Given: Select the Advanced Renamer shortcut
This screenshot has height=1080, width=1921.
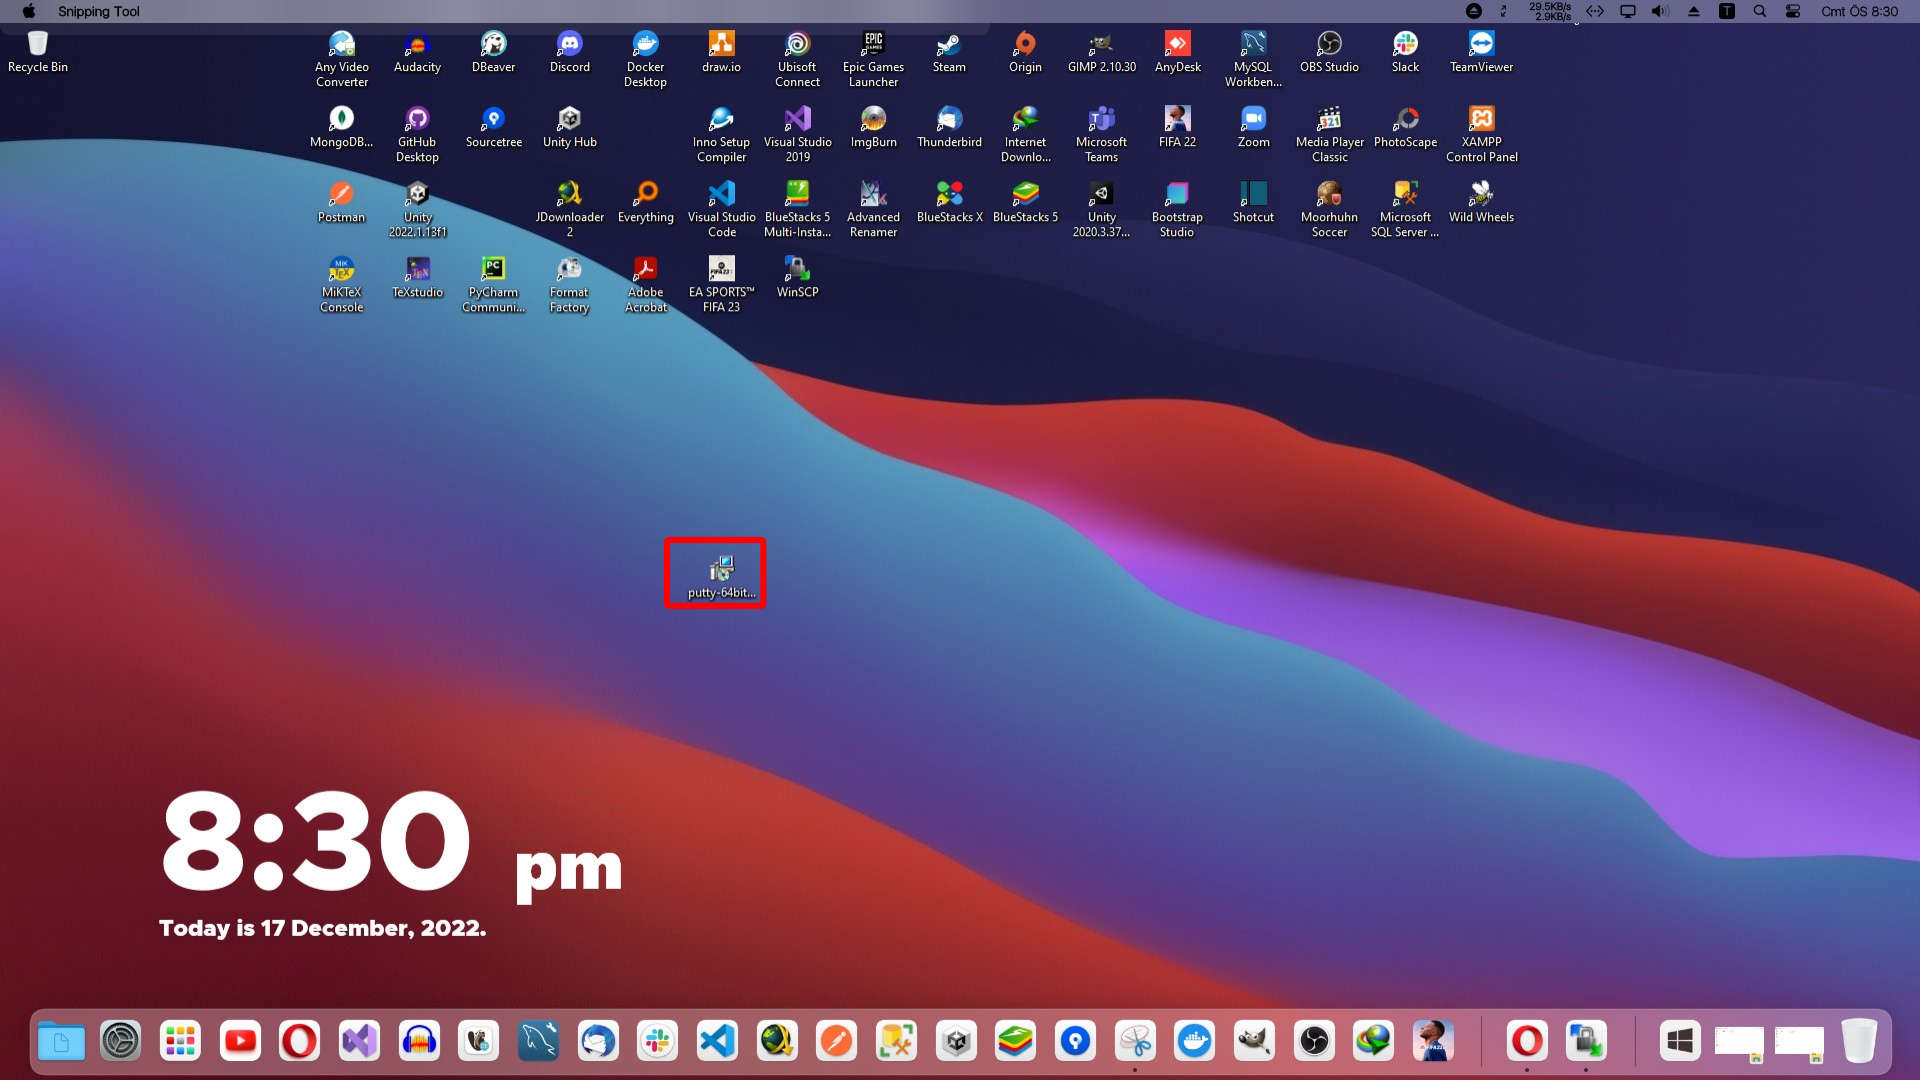Looking at the screenshot, I should [873, 210].
